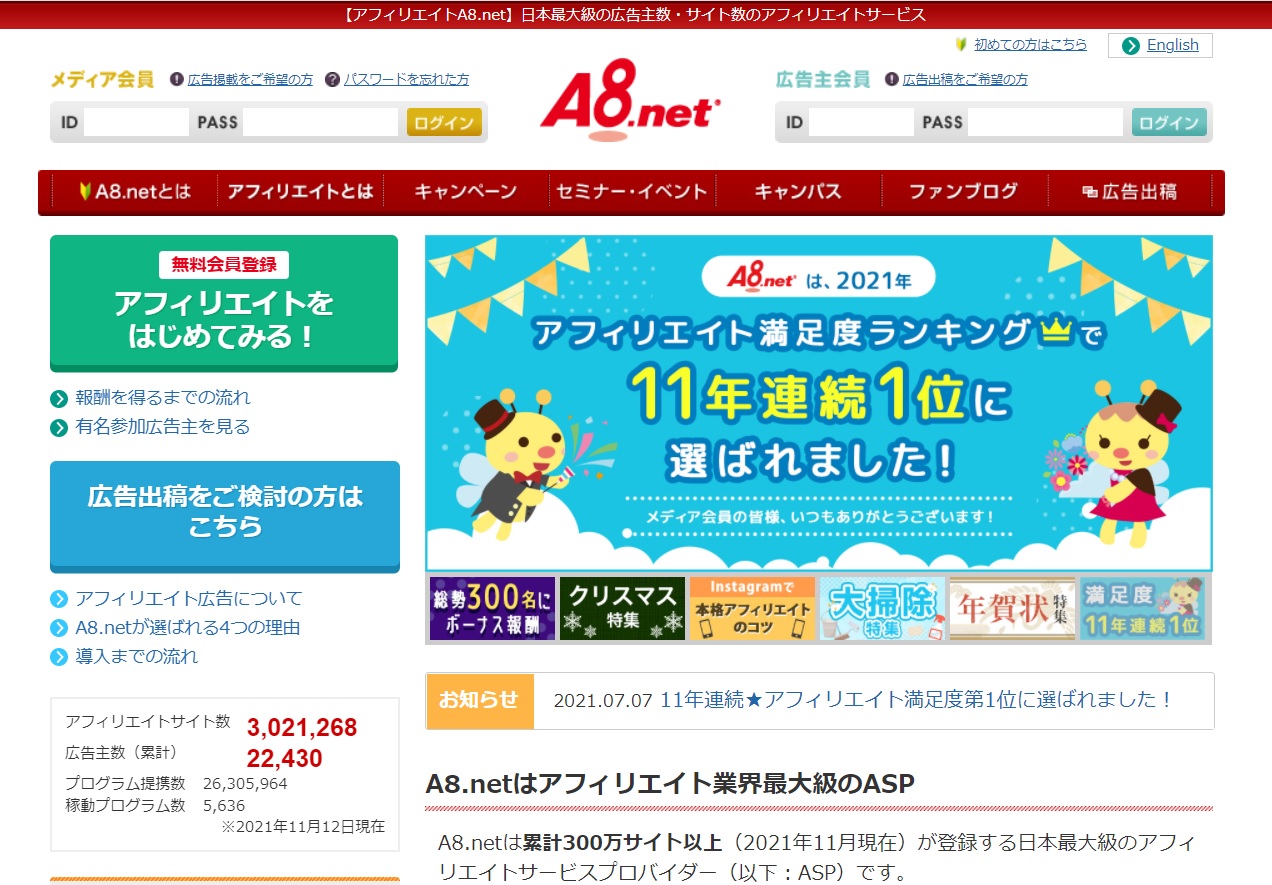Viewport: 1272px width, 885px height.
Task: Click the beginner leaf icon beside 初めての方はこちら
Action: click(x=961, y=44)
